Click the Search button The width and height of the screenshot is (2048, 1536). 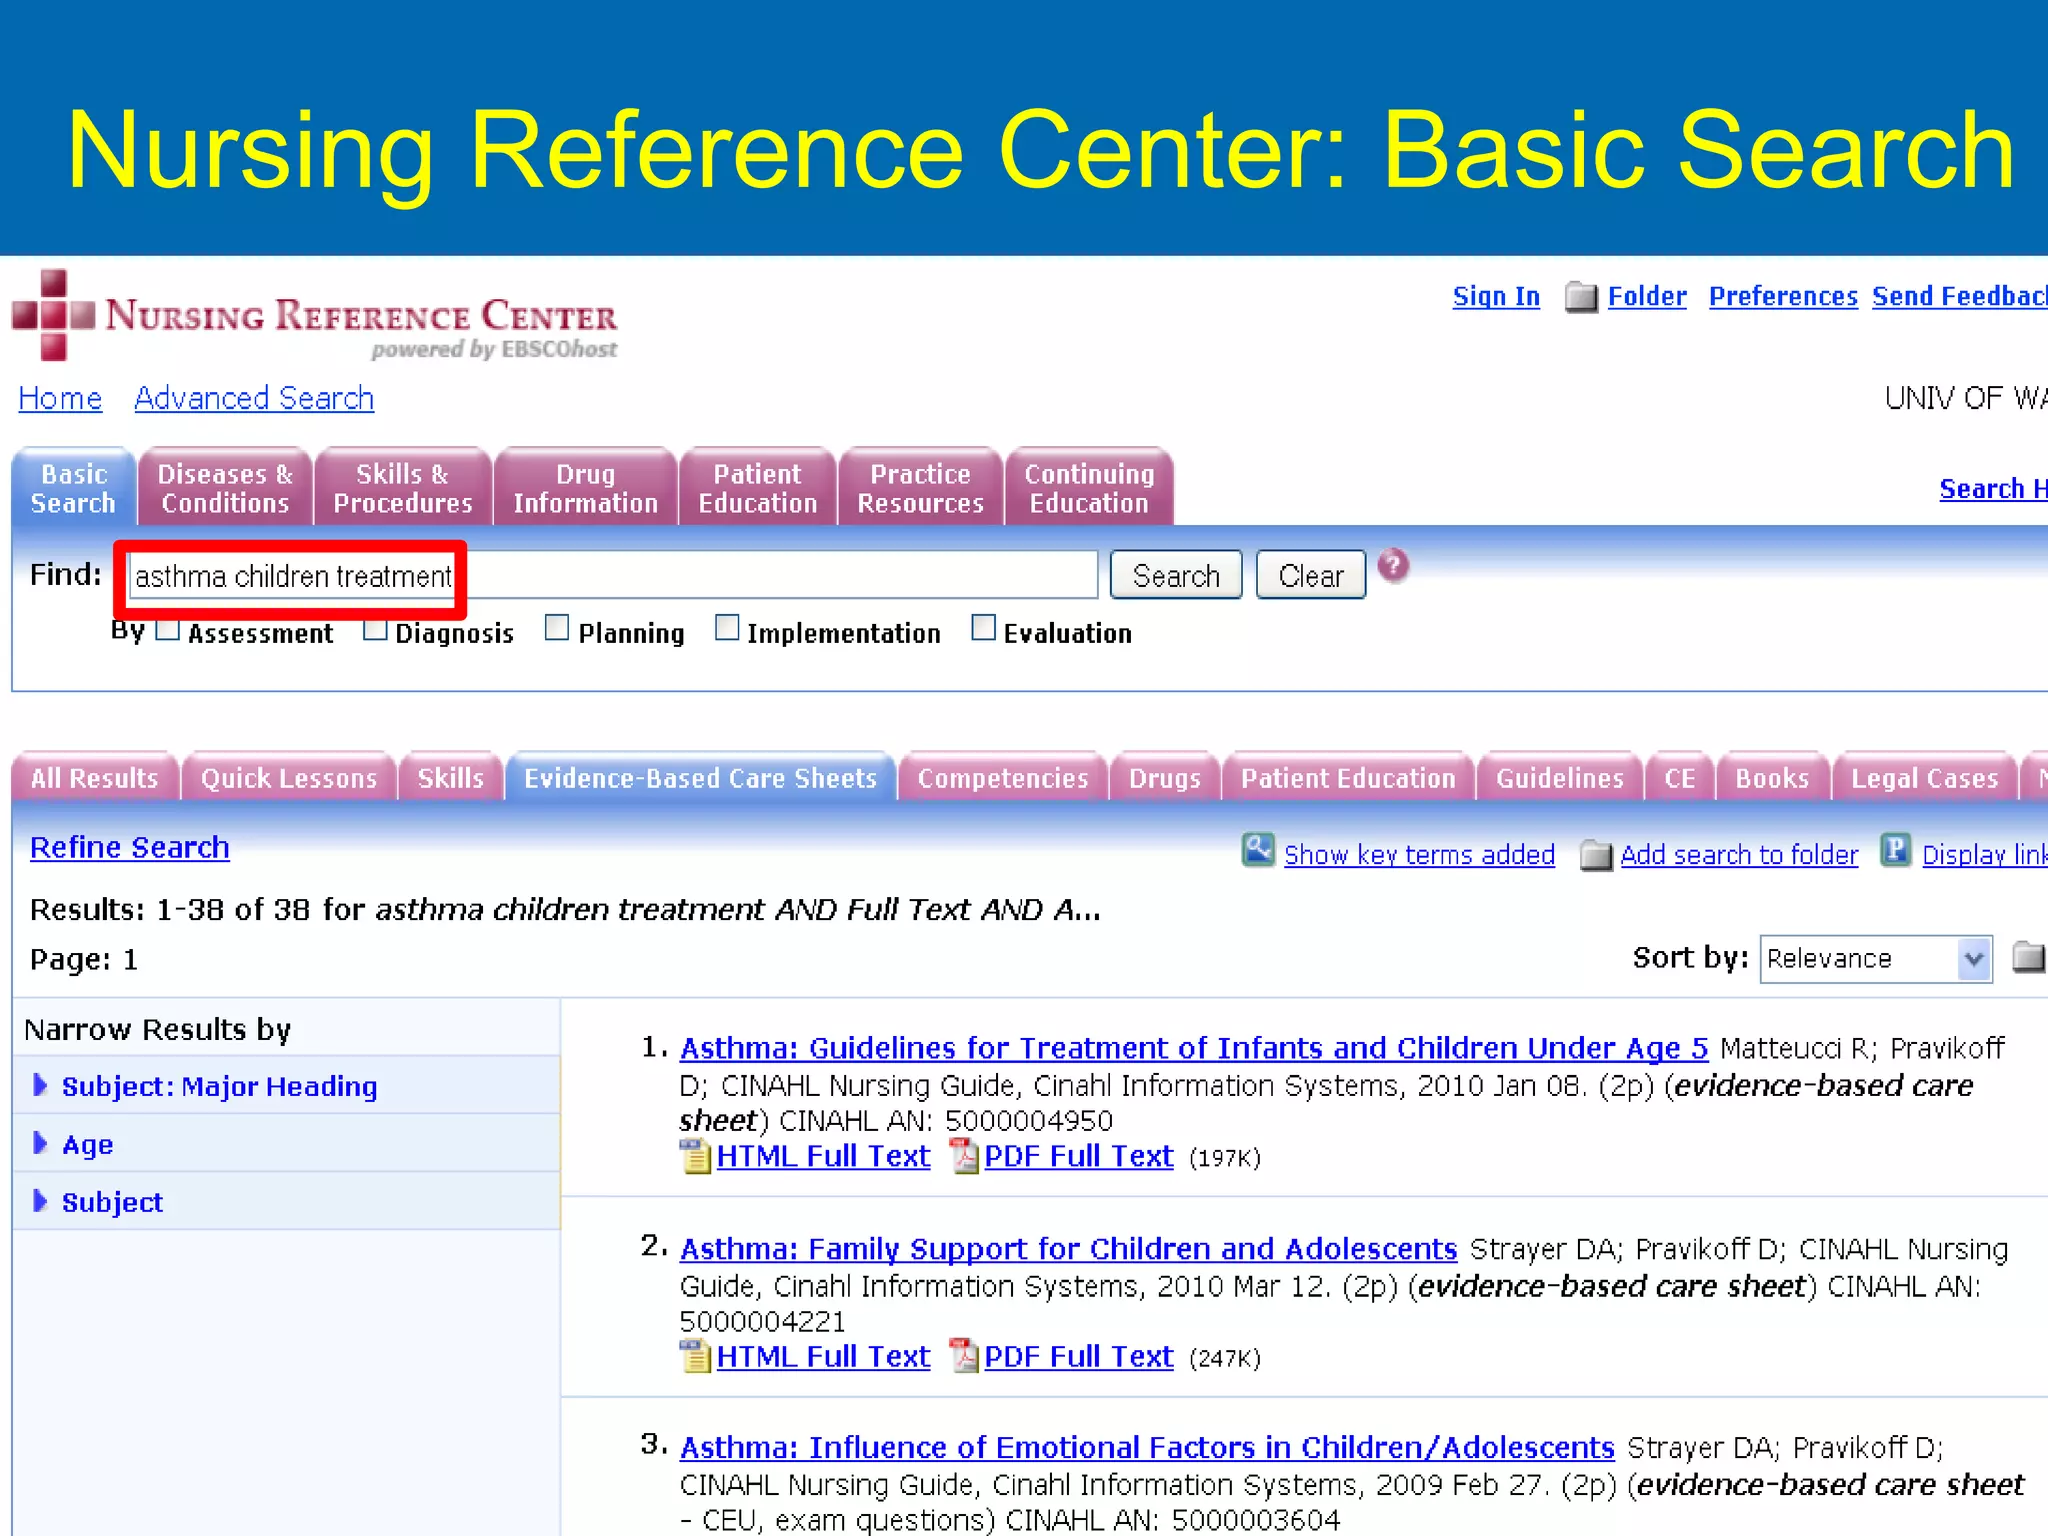point(1176,575)
